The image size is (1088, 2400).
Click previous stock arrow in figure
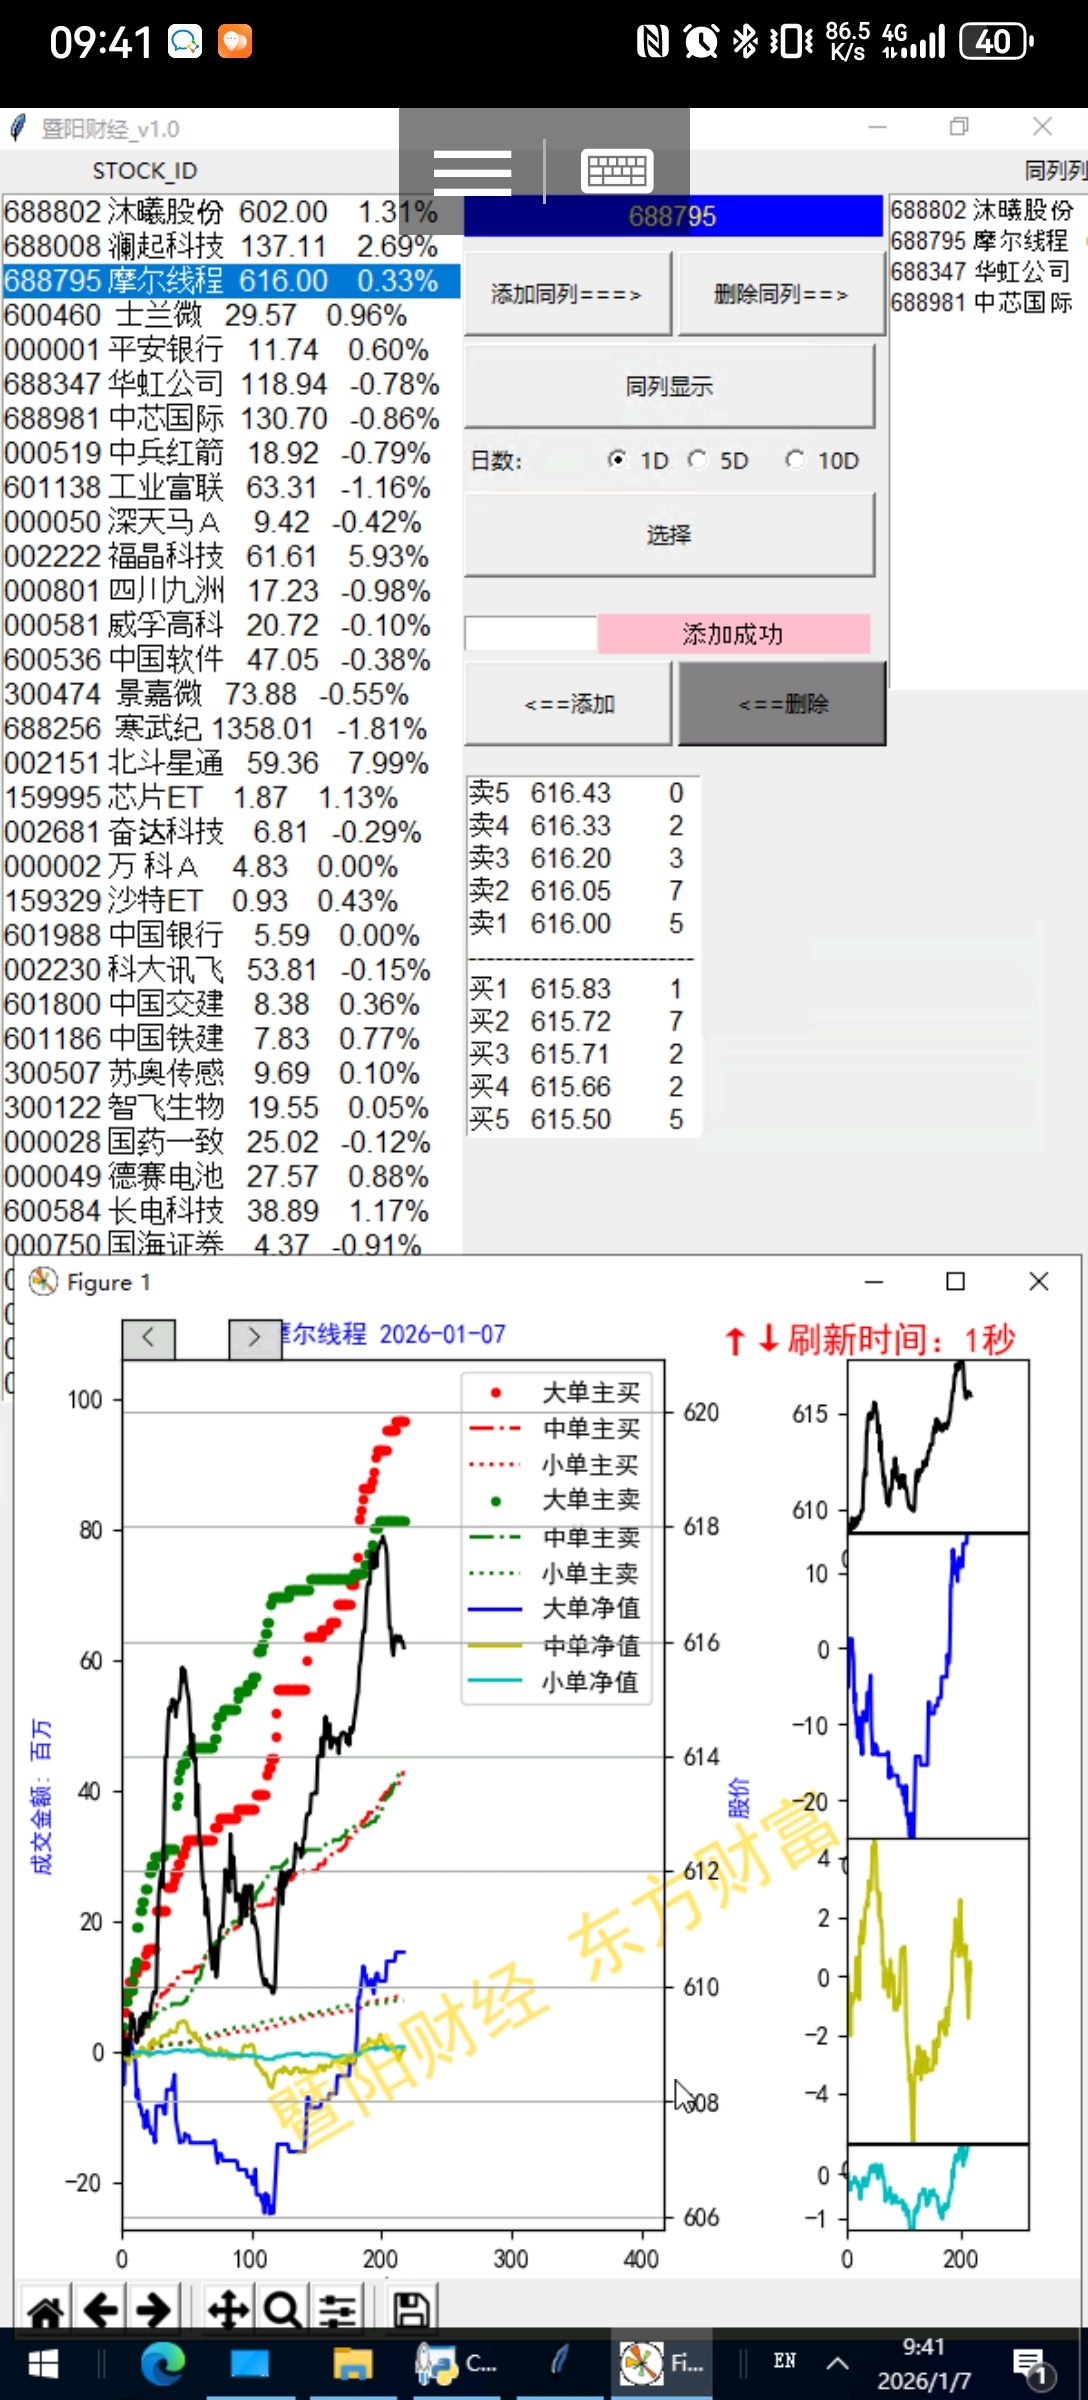(148, 1338)
